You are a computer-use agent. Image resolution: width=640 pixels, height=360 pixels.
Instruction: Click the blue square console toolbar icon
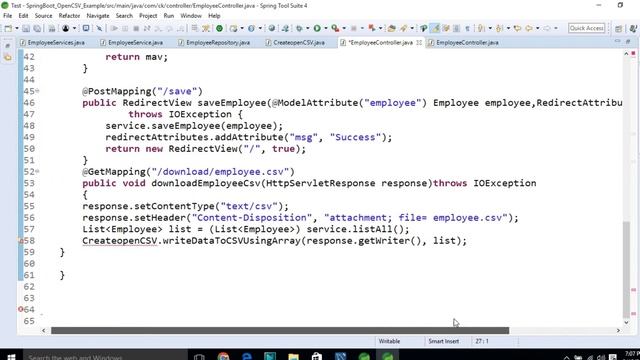(86, 28)
